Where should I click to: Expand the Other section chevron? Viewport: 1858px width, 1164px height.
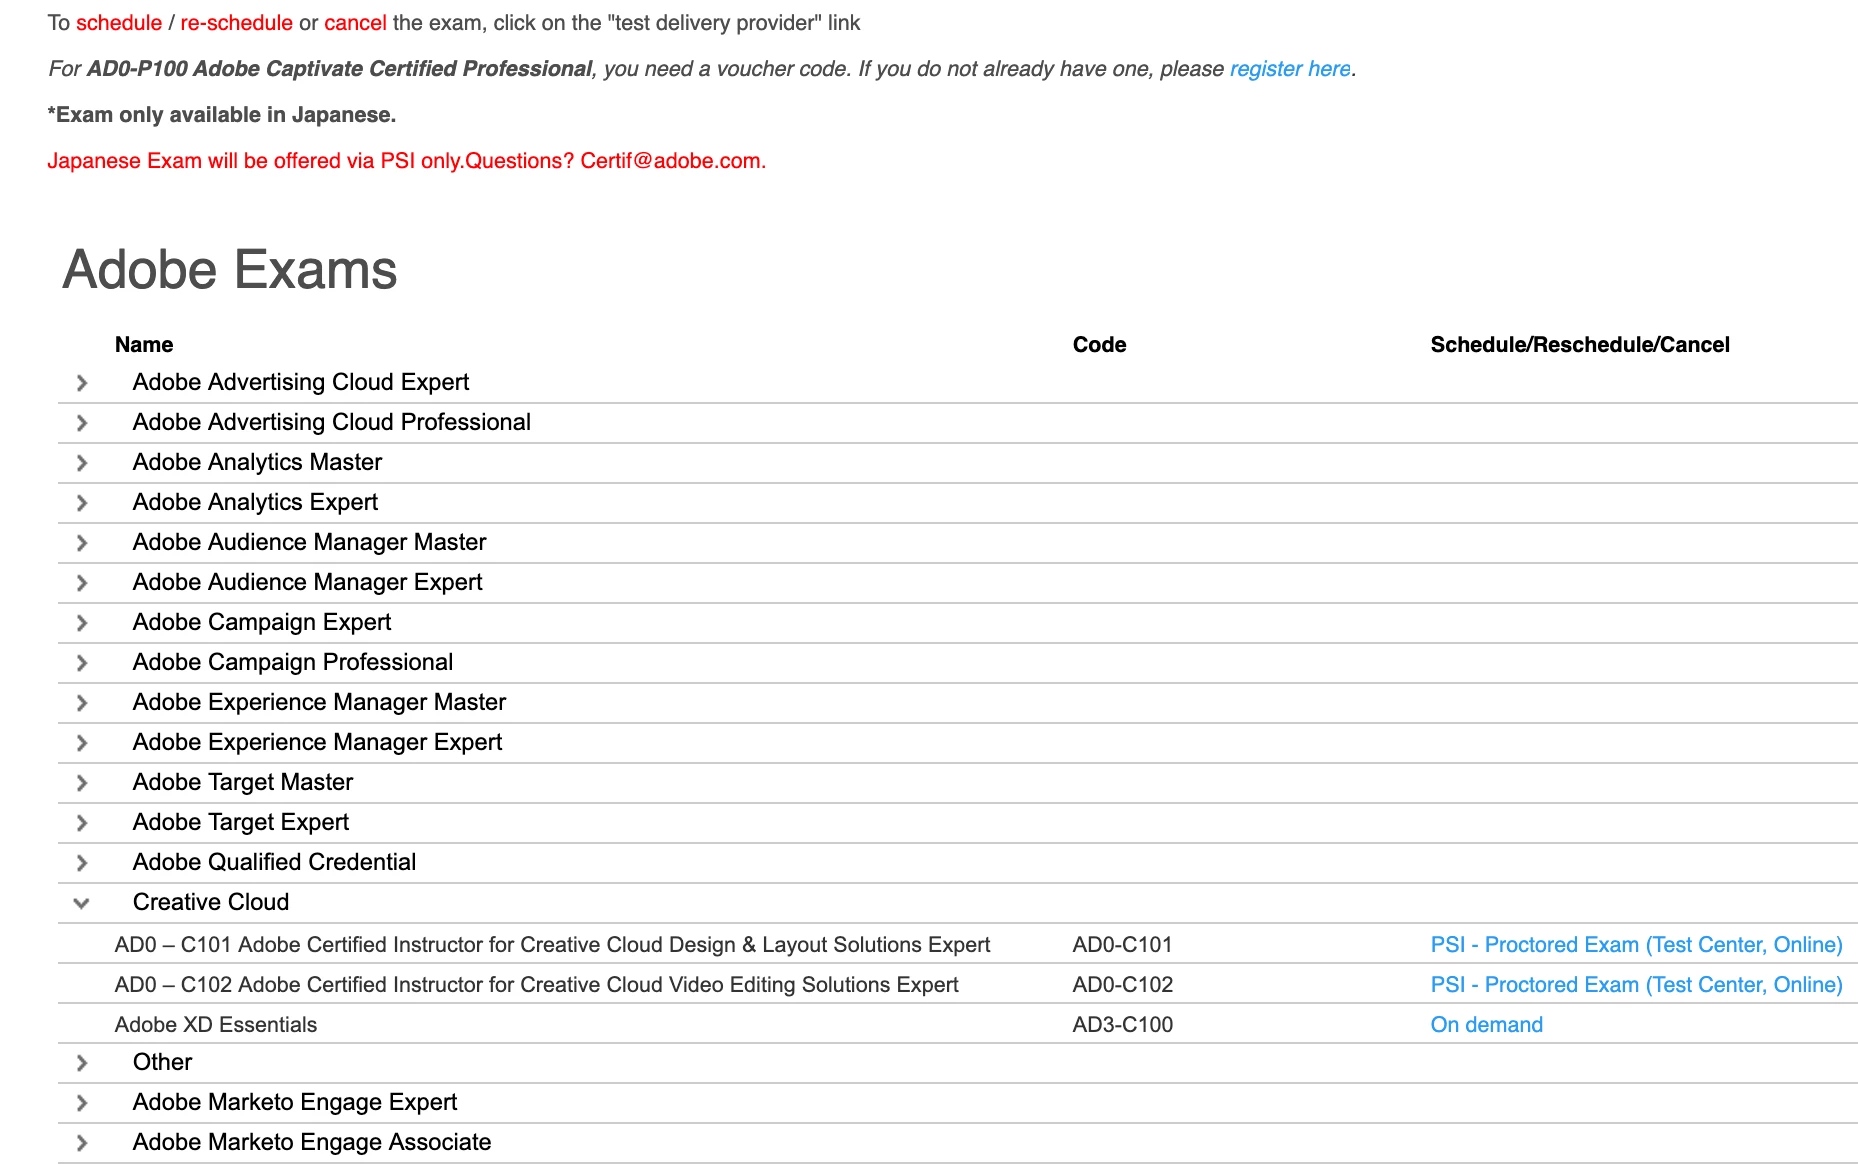click(x=82, y=1063)
